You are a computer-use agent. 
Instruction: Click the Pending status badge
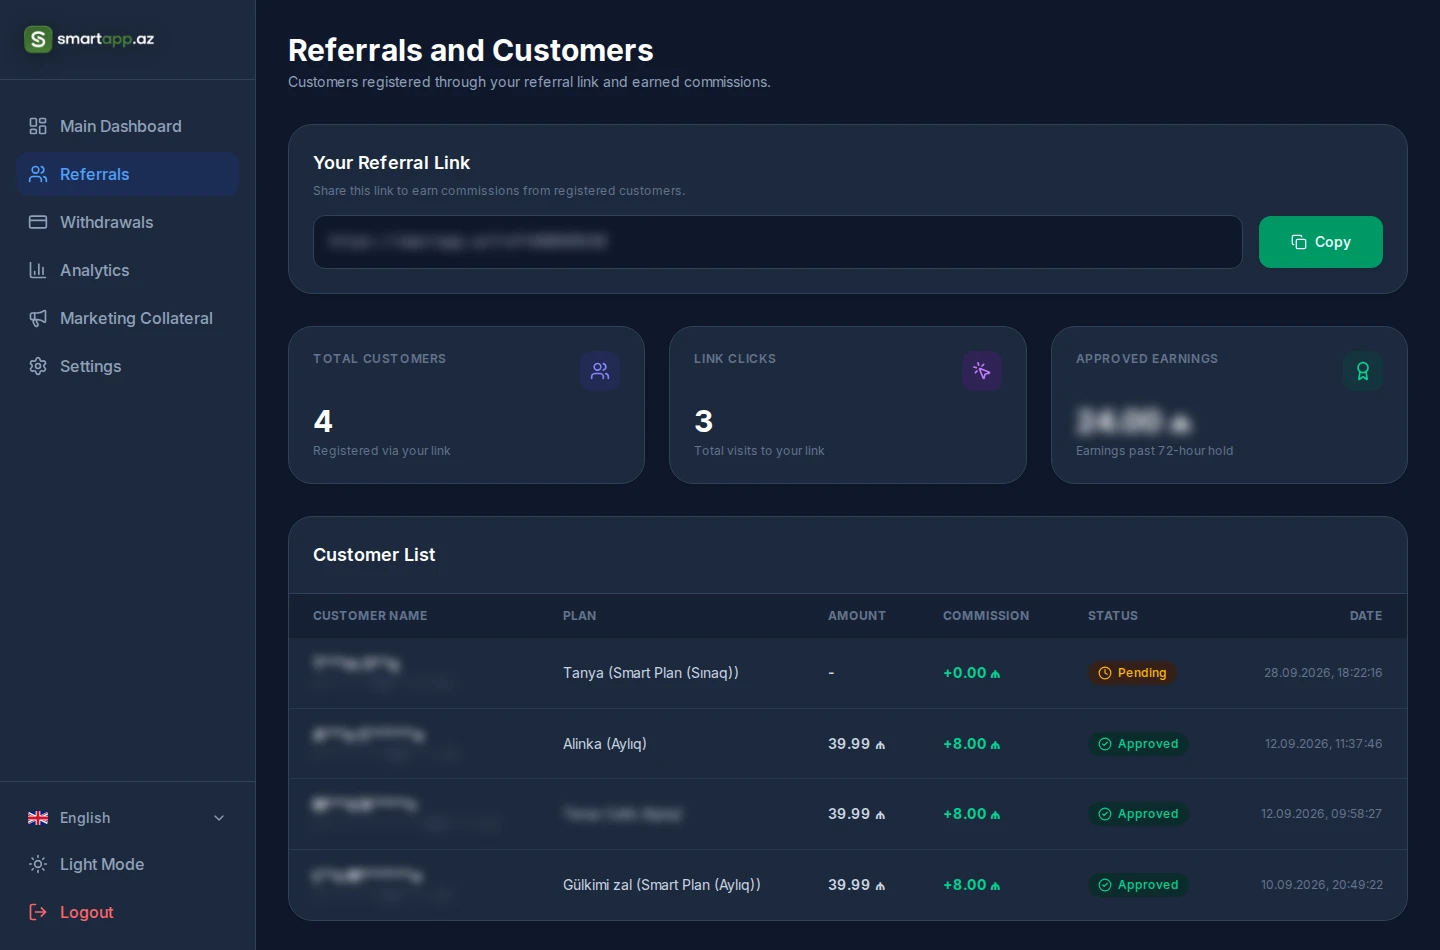[x=1132, y=673]
